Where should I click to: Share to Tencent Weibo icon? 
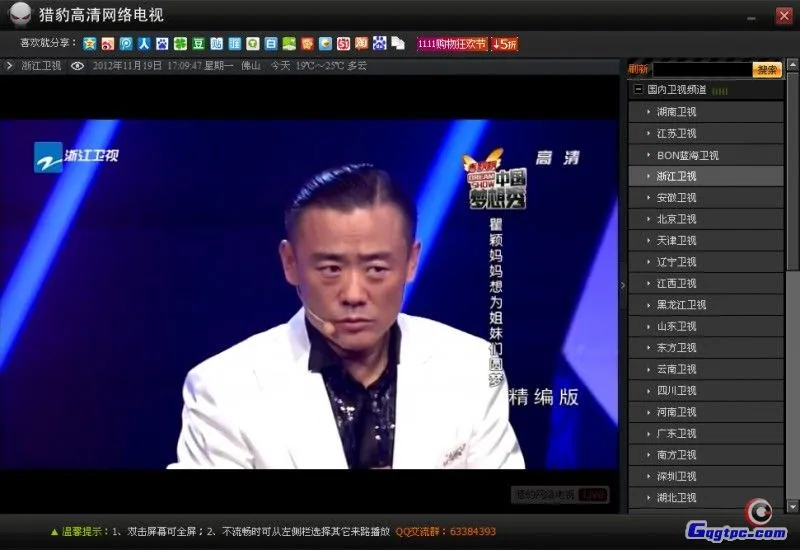[126, 44]
